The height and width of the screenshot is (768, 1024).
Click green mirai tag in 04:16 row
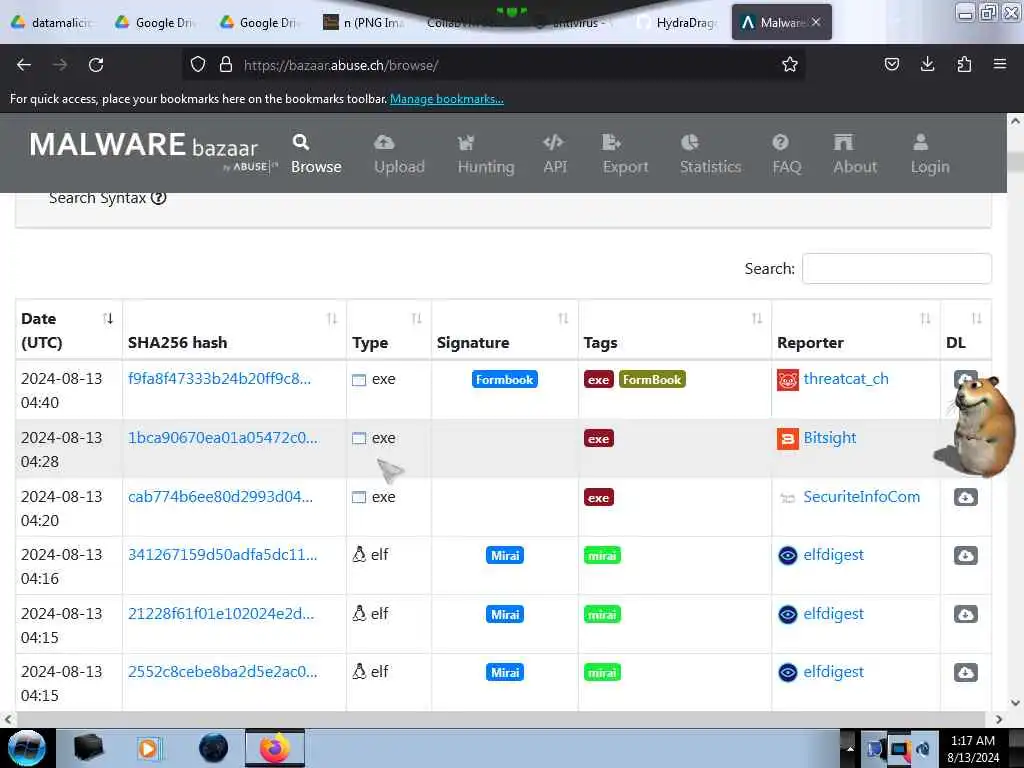pos(602,556)
